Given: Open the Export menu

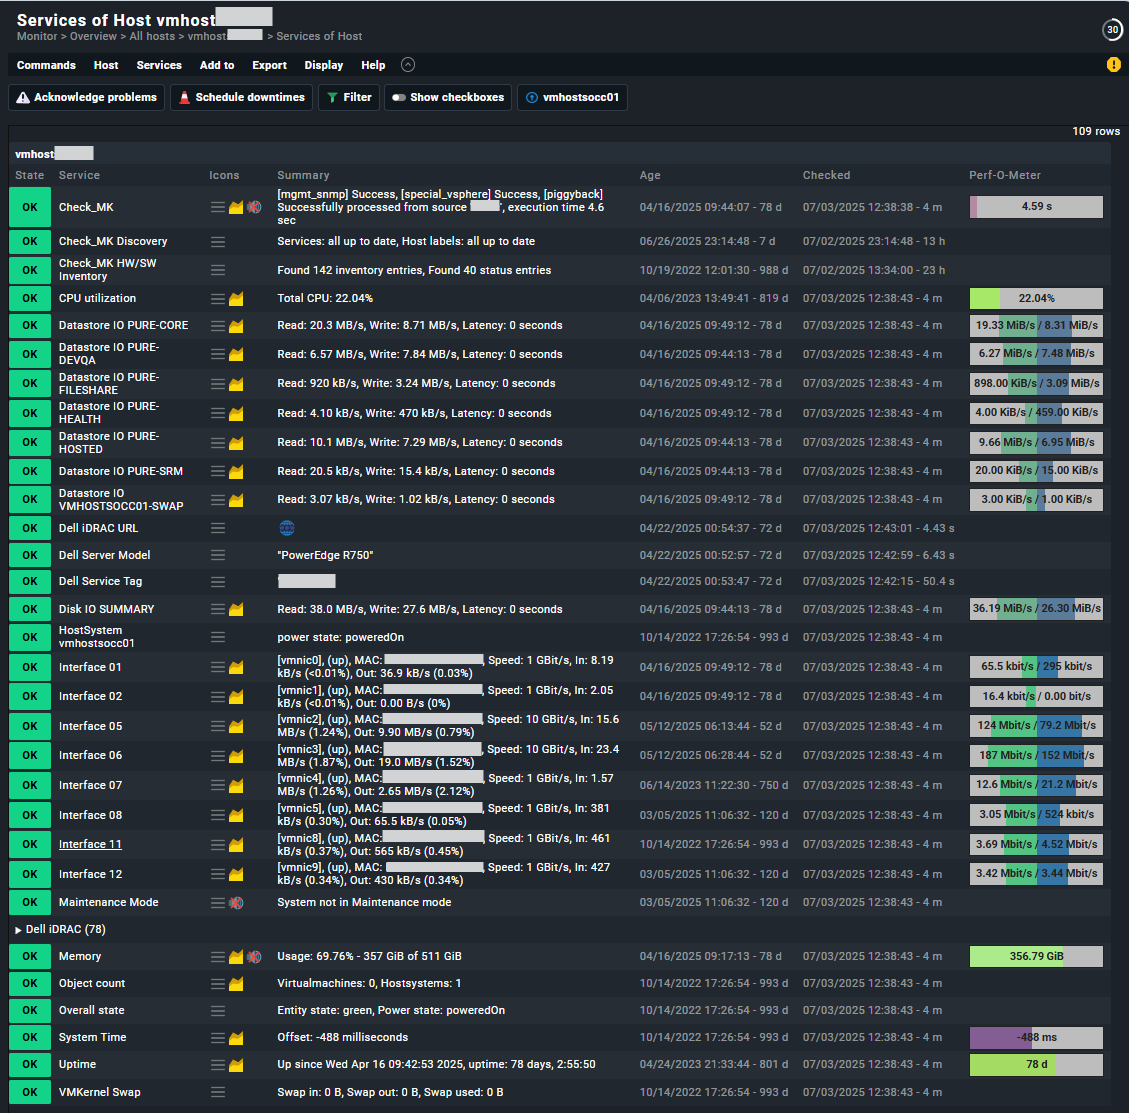Looking at the screenshot, I should 269,65.
